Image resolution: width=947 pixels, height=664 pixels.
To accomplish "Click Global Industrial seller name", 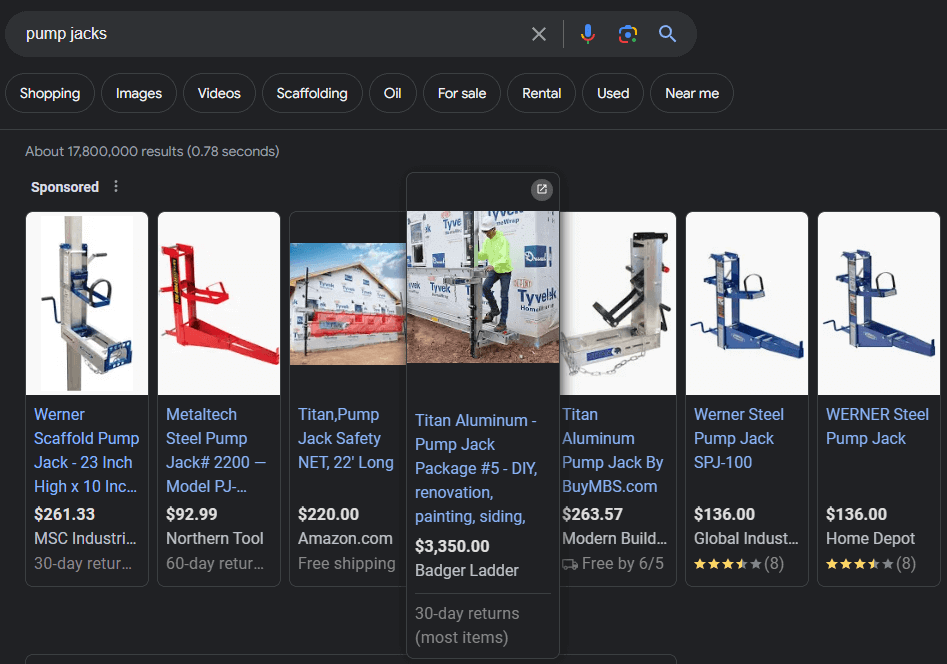I will (746, 538).
